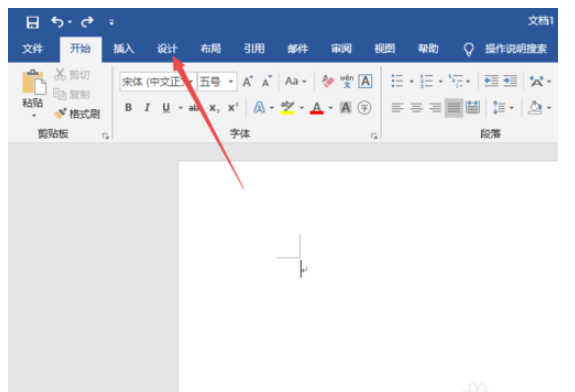Toggle justify alignment
Screen dimensions: 575x392
[x=454, y=108]
